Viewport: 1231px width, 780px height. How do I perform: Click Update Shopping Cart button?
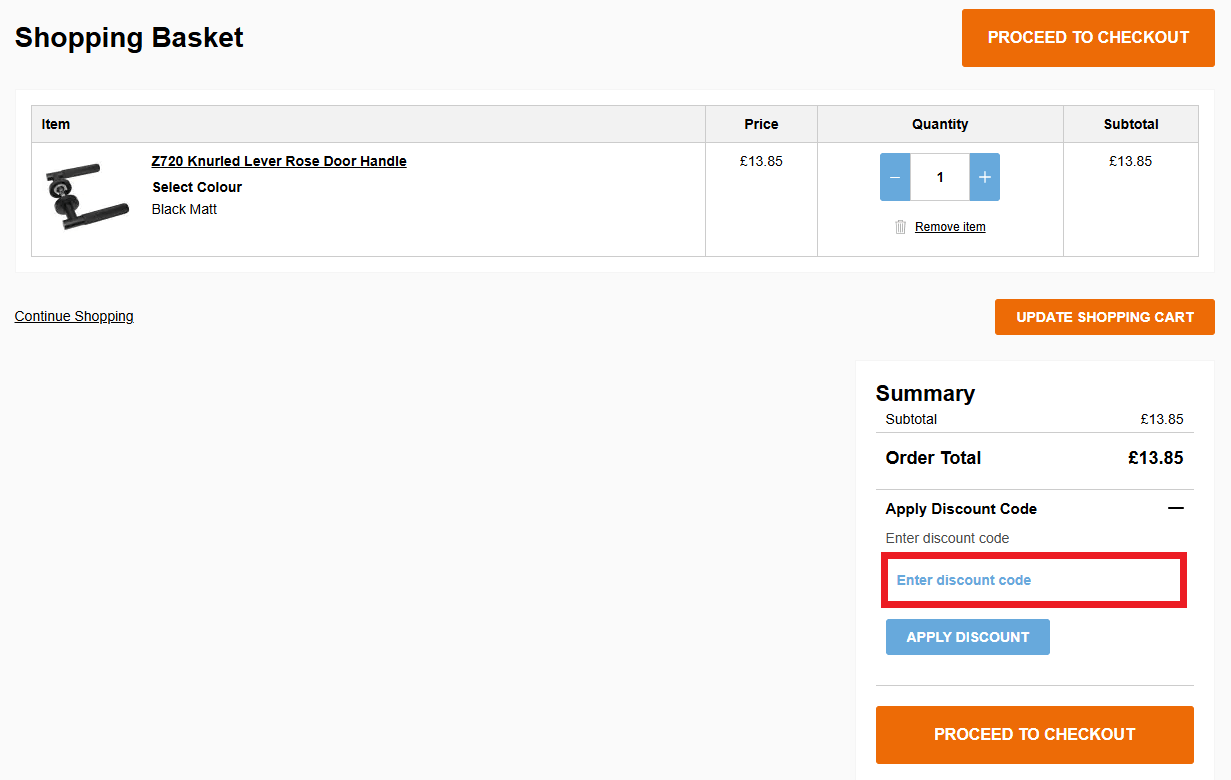click(x=1105, y=317)
